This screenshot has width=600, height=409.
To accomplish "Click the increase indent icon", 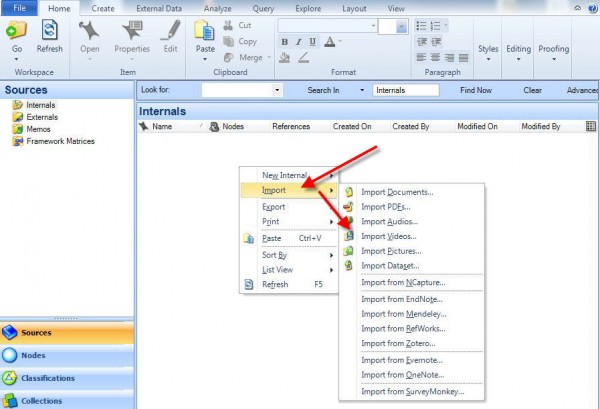I will pyautogui.click(x=436, y=42).
